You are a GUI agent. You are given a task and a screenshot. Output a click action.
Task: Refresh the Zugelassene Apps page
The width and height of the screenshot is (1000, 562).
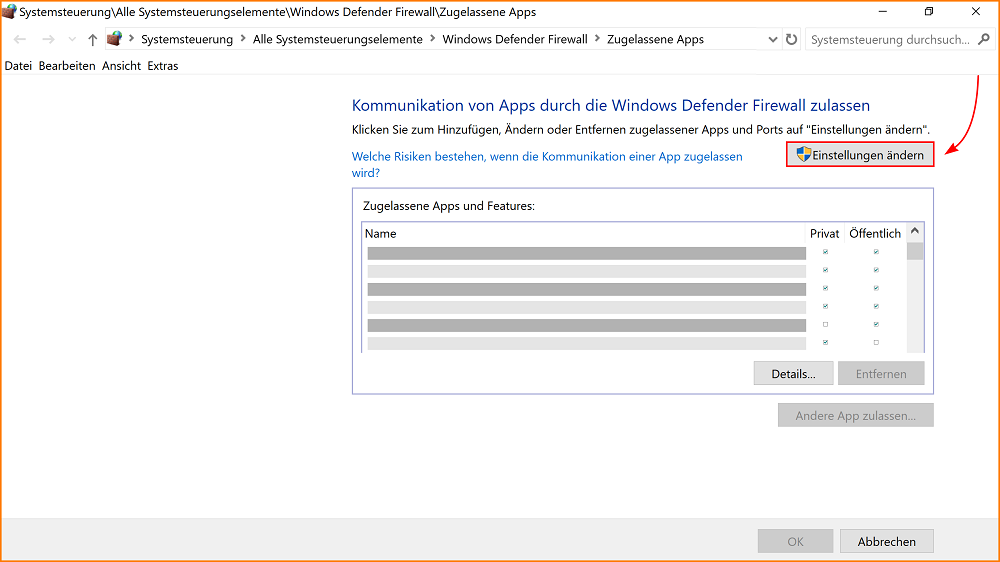791,40
